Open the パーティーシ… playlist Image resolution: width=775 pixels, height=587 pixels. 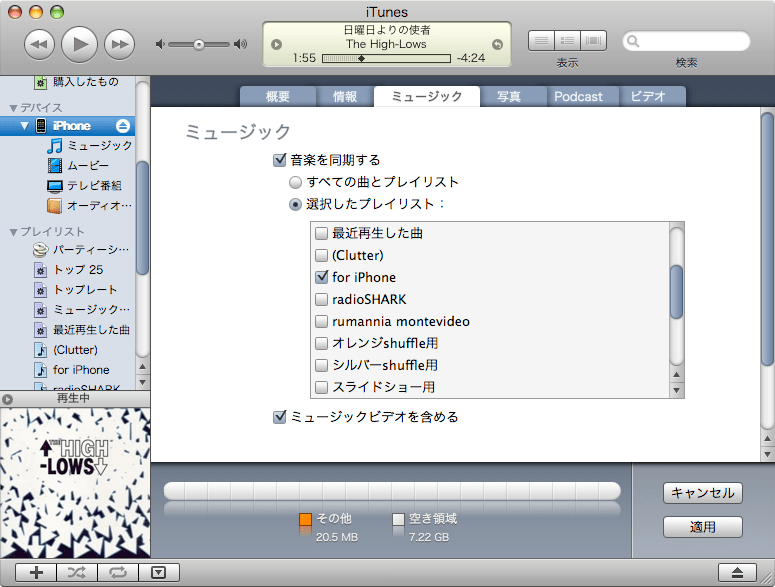(x=82, y=250)
